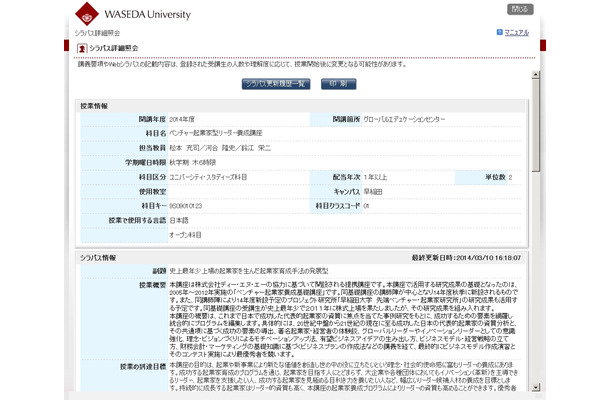Click the scrollbar up arrow
The image size is (610, 400).
tap(536, 75)
